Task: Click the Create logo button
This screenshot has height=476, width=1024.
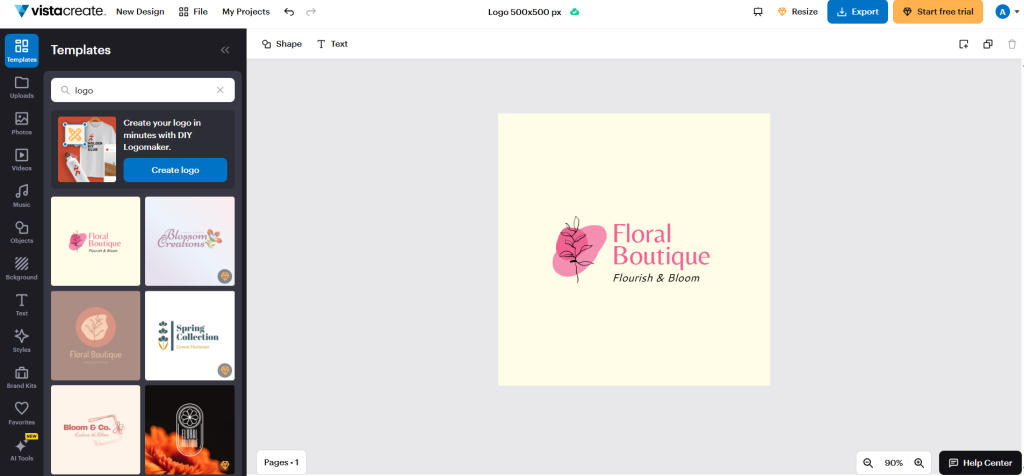Action: (175, 170)
